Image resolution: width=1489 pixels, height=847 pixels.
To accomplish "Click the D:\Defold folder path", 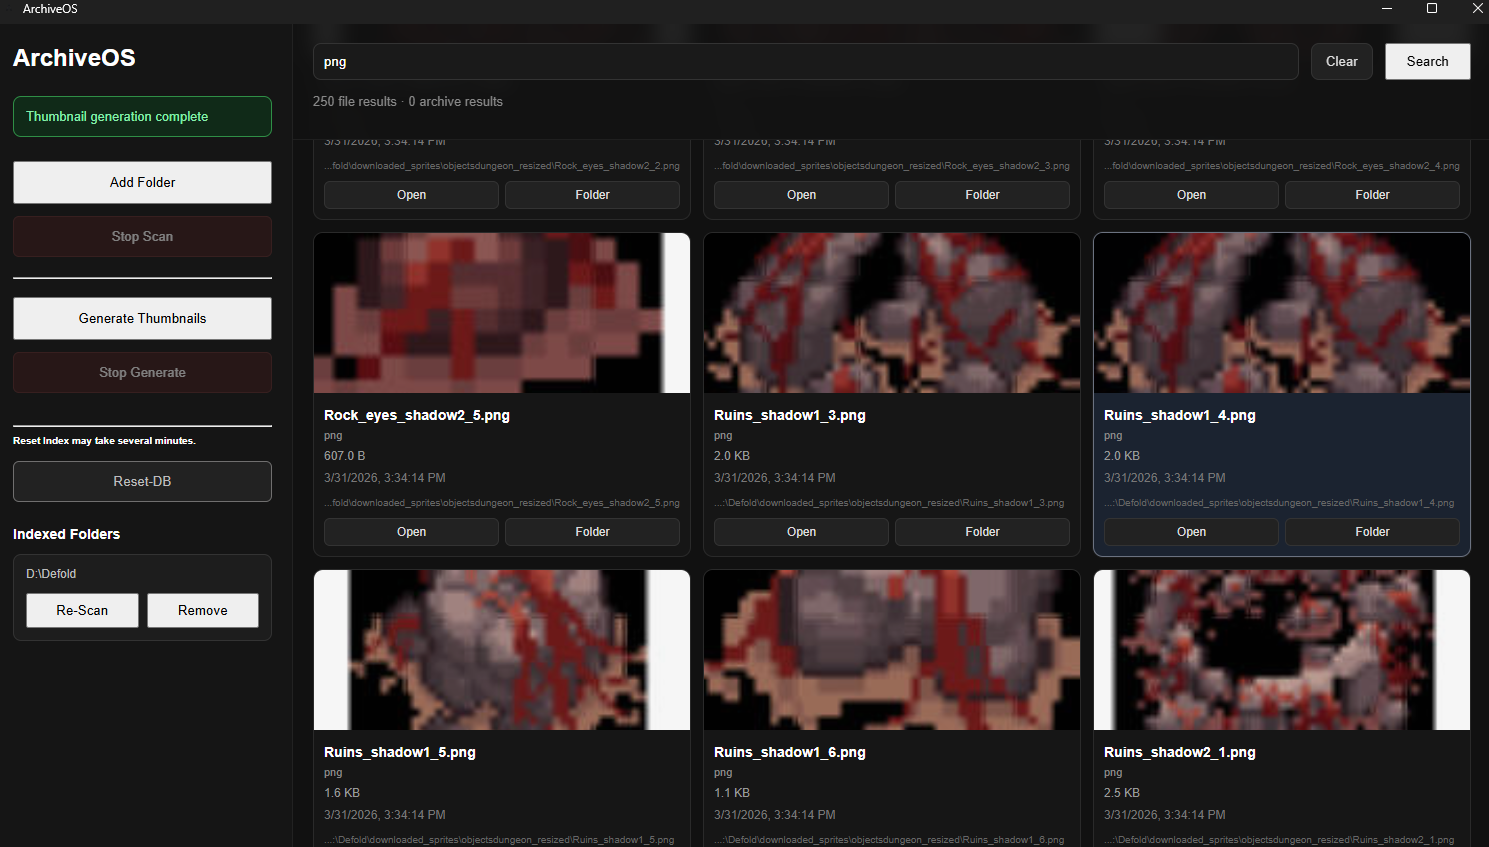I will (x=51, y=574).
